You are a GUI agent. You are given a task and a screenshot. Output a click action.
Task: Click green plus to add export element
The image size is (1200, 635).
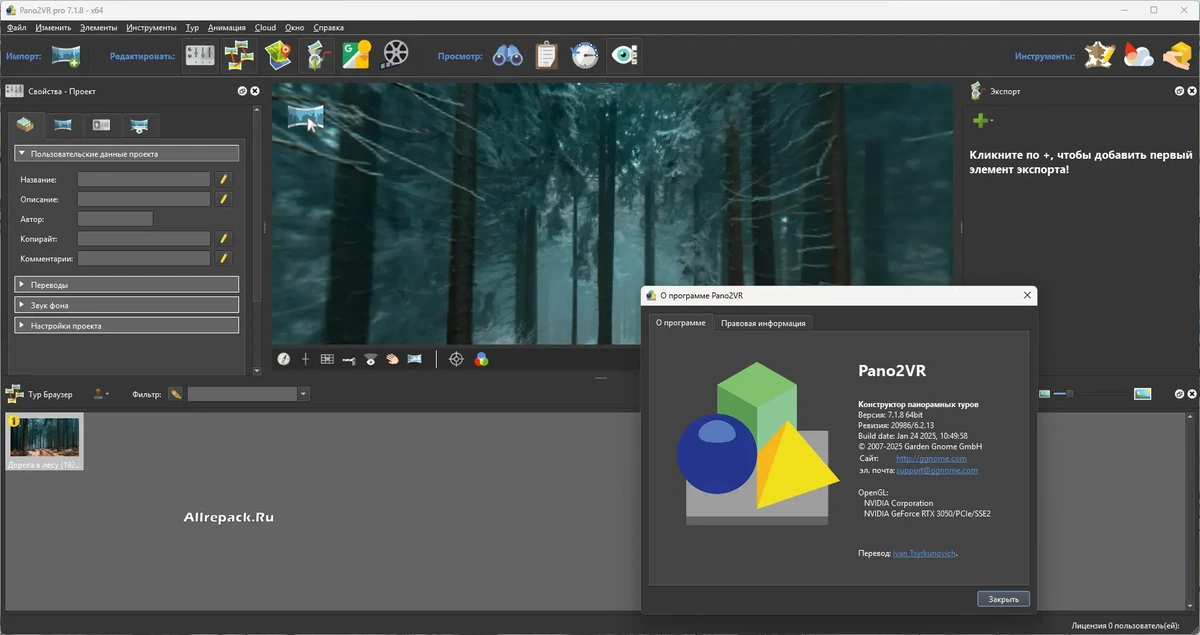980,120
